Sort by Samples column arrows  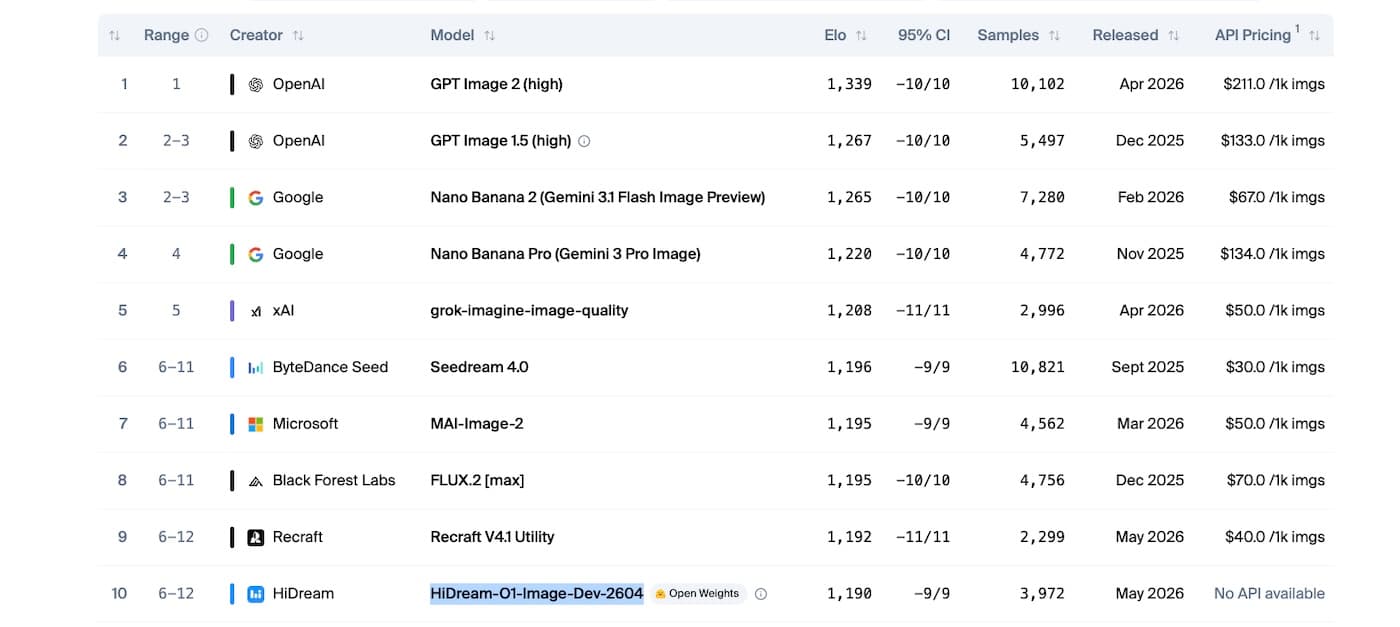(1054, 35)
